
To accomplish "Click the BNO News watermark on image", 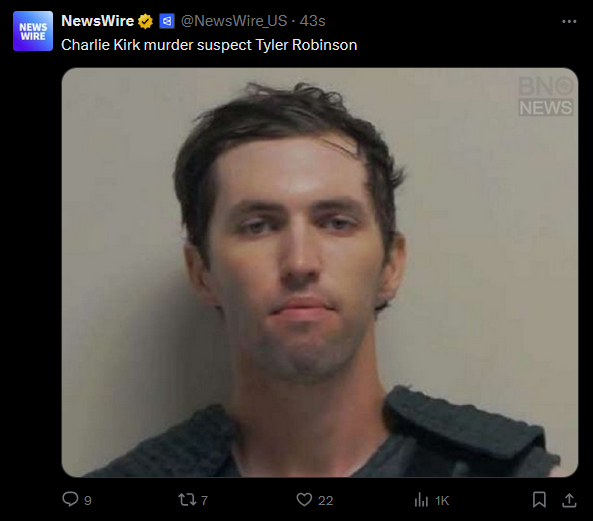I will [x=546, y=96].
